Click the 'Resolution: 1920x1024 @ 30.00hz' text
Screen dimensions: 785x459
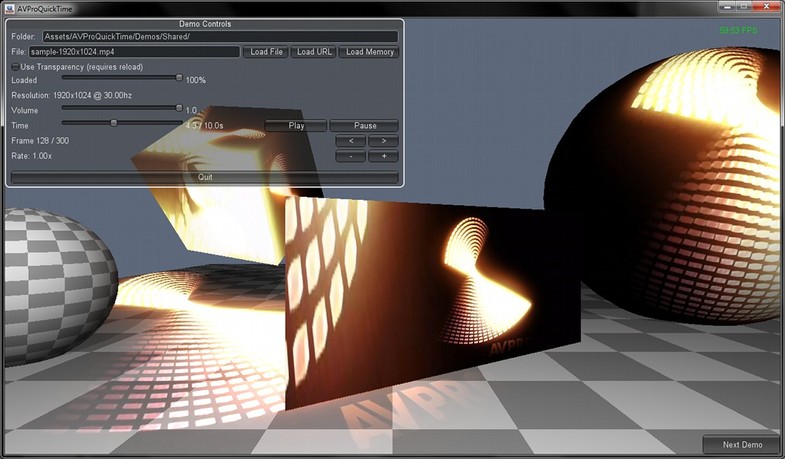coord(72,95)
